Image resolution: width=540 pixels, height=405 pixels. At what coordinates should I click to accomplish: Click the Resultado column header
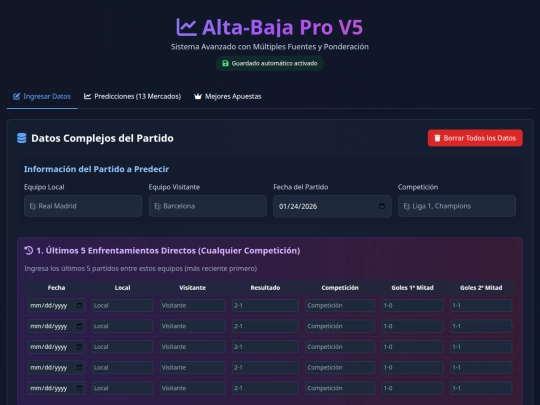pyautogui.click(x=265, y=288)
